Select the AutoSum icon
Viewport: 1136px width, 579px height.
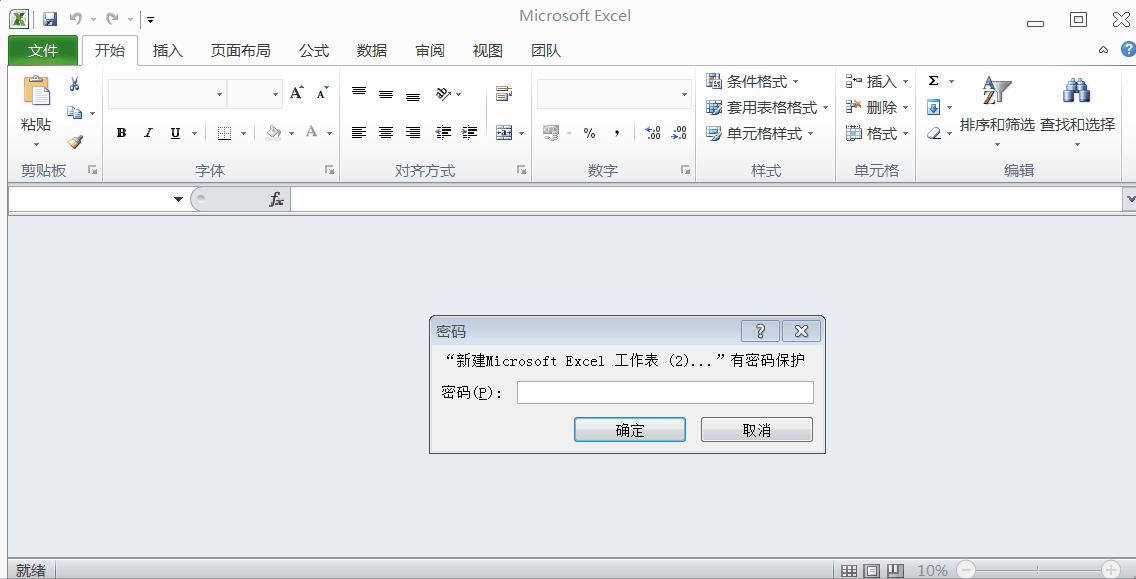(933, 81)
